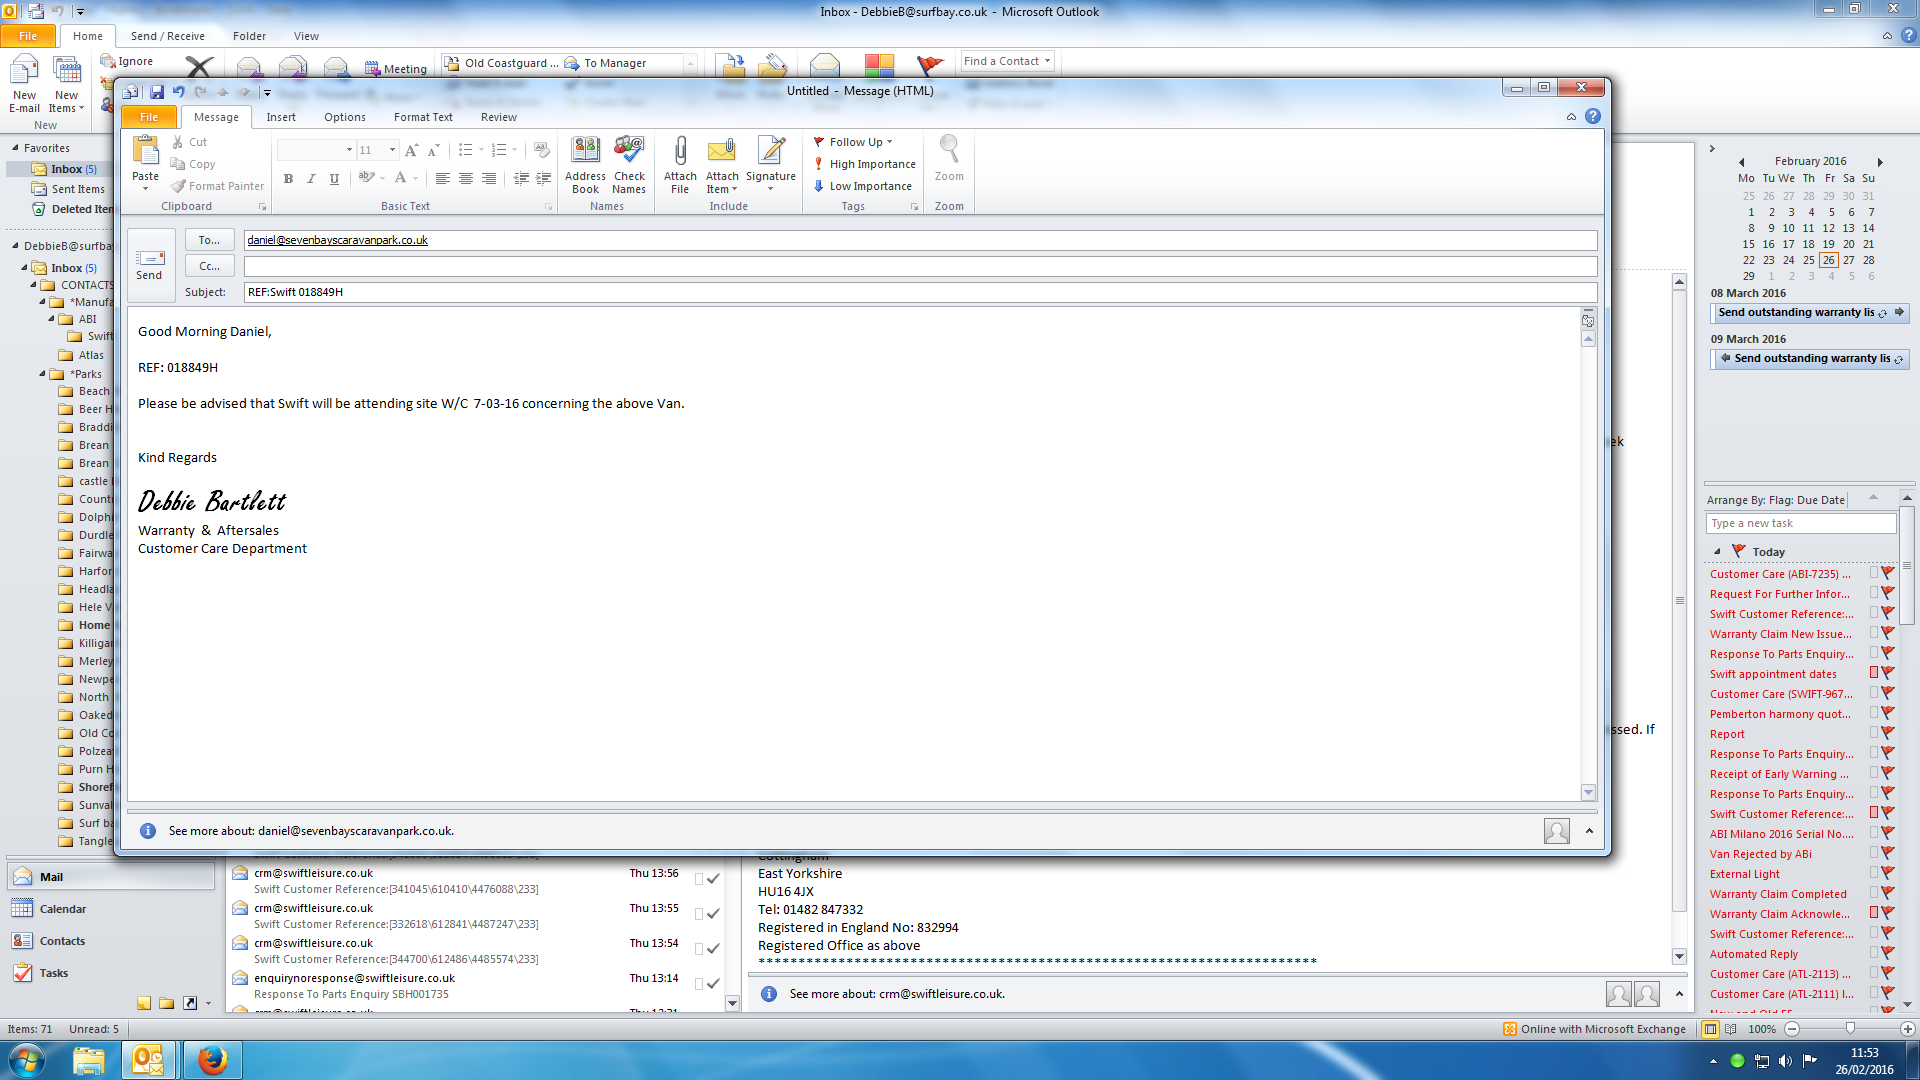This screenshot has height=1080, width=1920.
Task: Click Check Names icon
Action: (x=629, y=164)
